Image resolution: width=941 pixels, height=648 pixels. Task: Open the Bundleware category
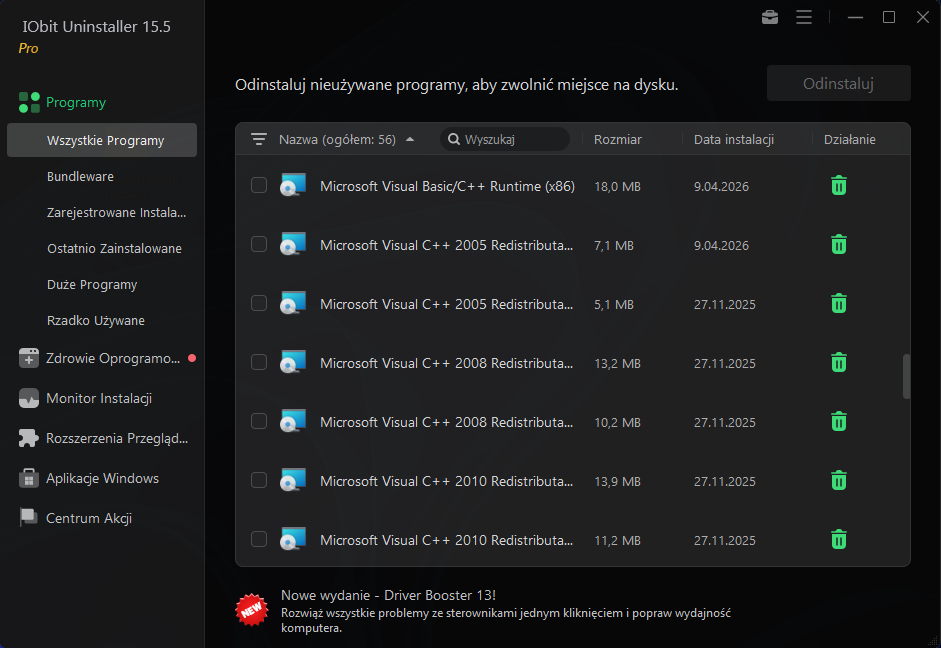pos(80,176)
